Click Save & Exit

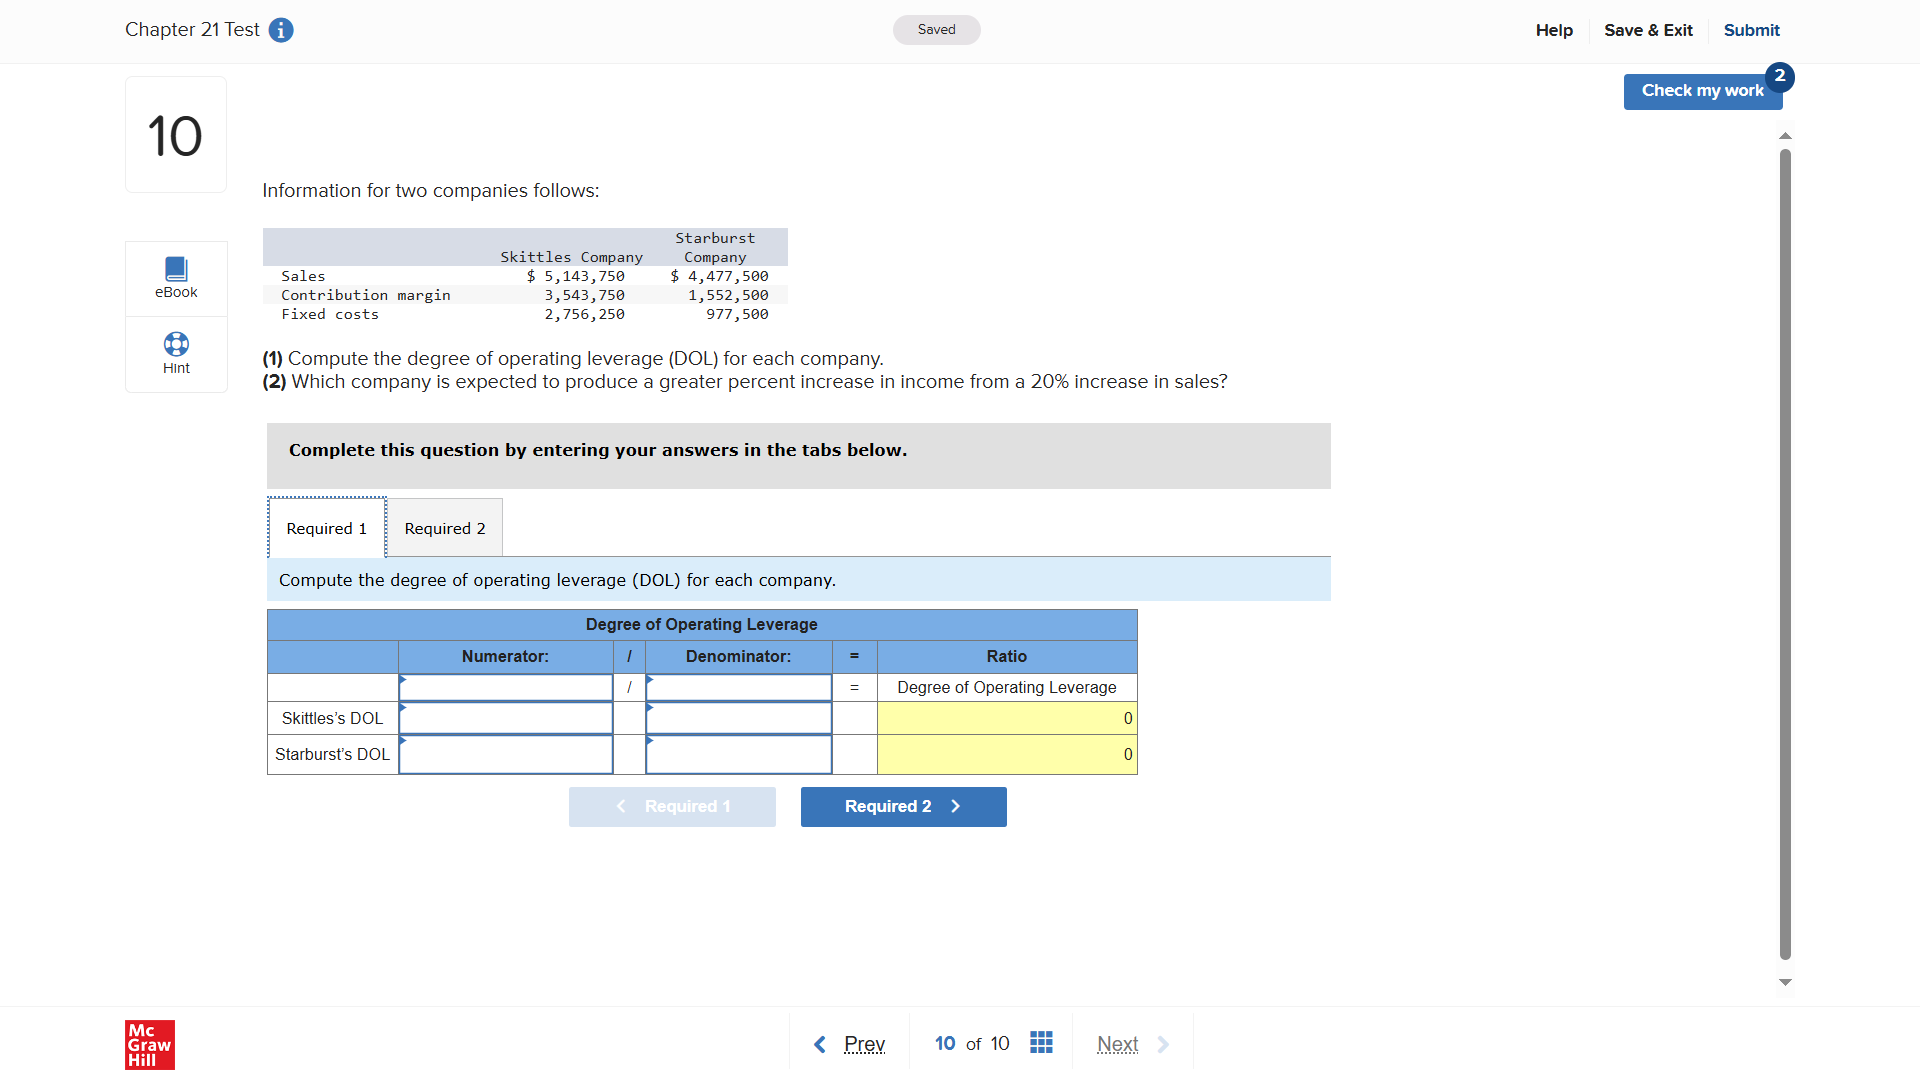tap(1648, 30)
